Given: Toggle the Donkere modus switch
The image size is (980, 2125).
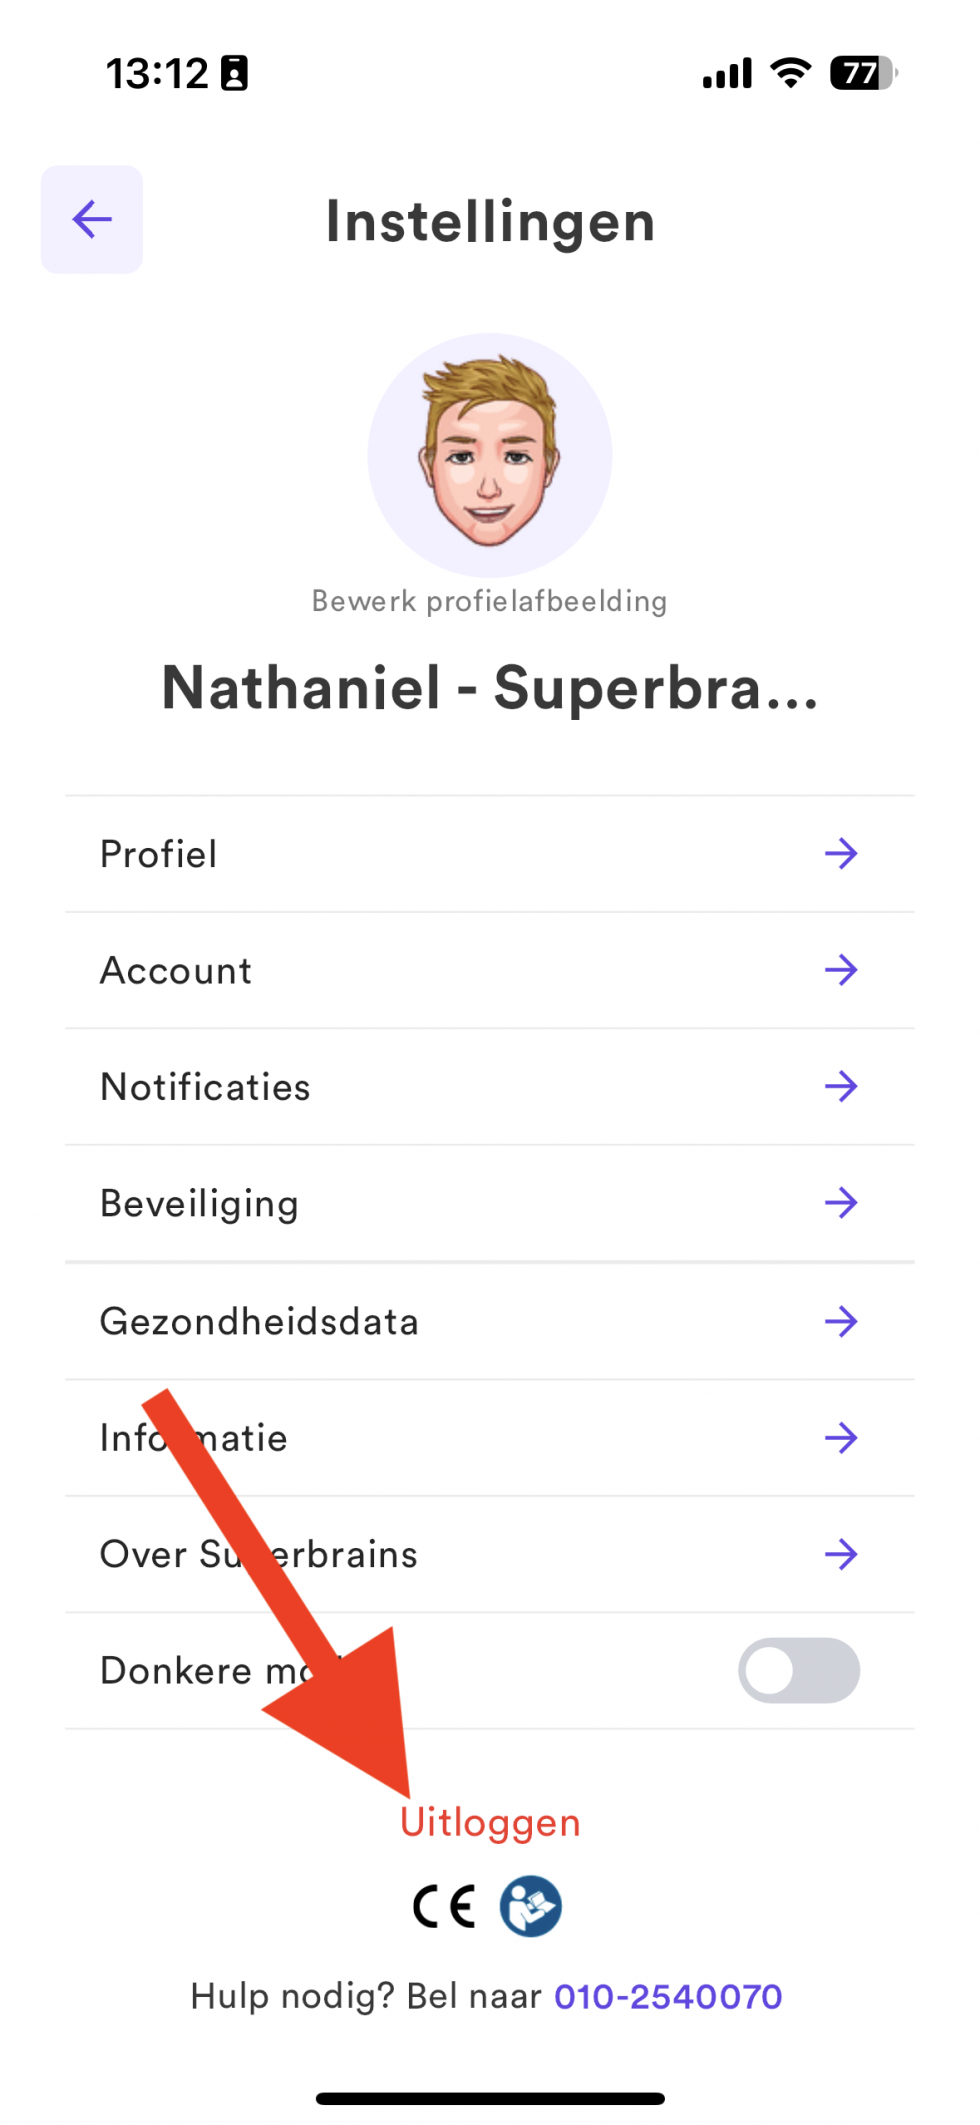Looking at the screenshot, I should (x=798, y=1670).
